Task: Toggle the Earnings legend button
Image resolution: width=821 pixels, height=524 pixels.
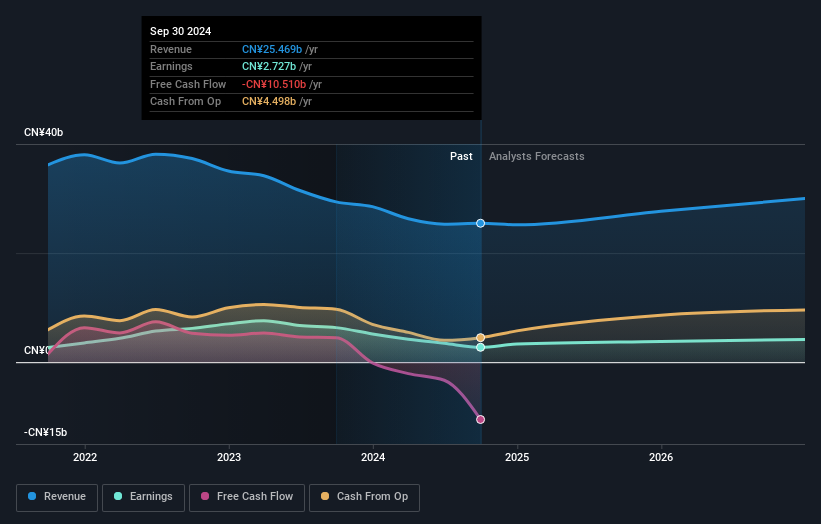Action: (x=143, y=497)
